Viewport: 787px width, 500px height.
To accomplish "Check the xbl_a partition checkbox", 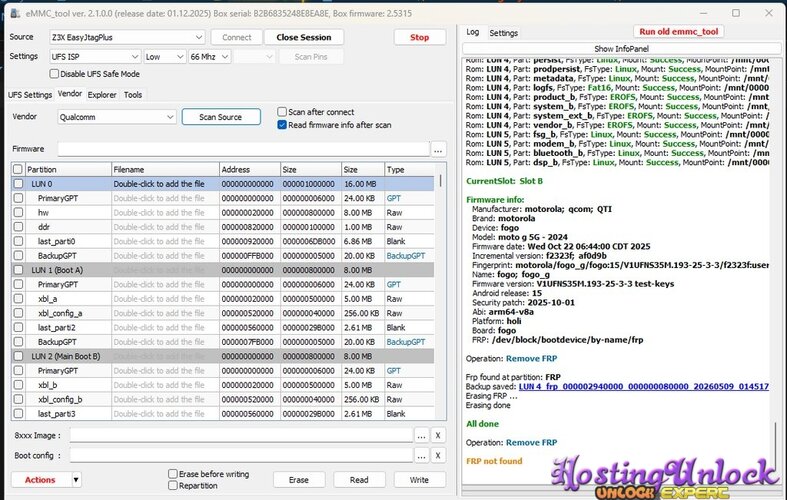I will (18, 299).
